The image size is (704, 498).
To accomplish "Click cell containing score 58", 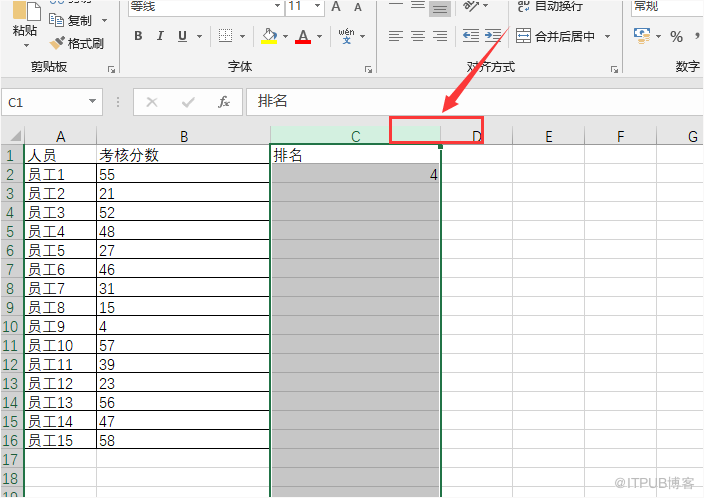I will click(x=184, y=440).
